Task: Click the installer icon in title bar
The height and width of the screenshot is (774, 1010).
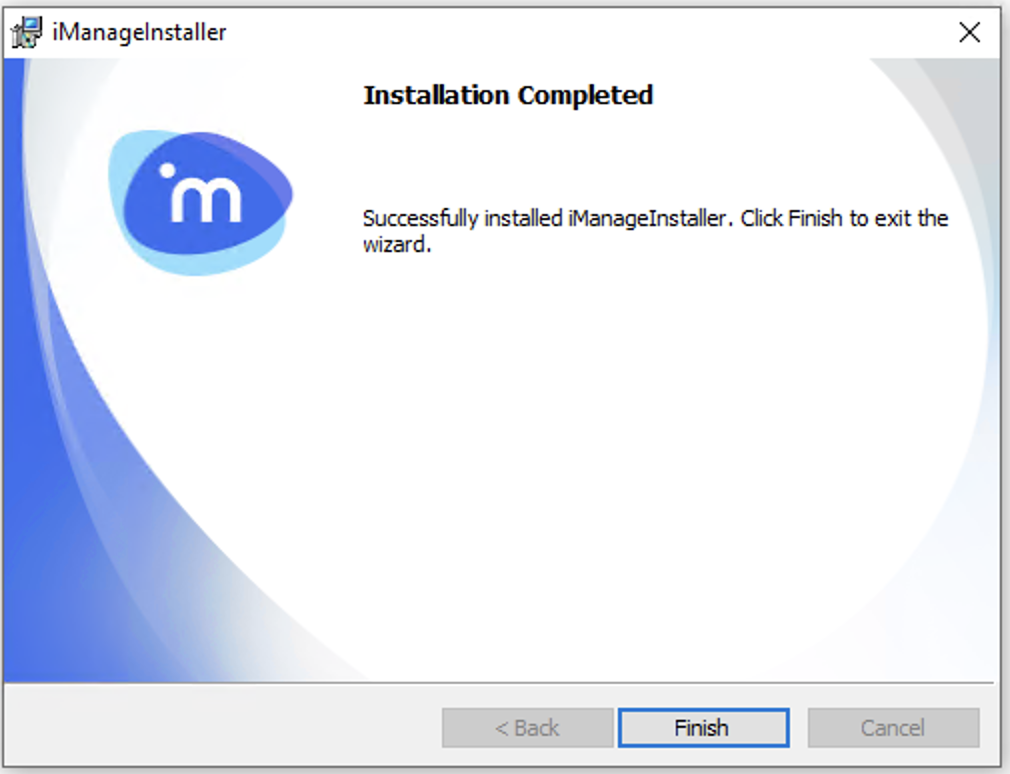Action: tap(26, 32)
